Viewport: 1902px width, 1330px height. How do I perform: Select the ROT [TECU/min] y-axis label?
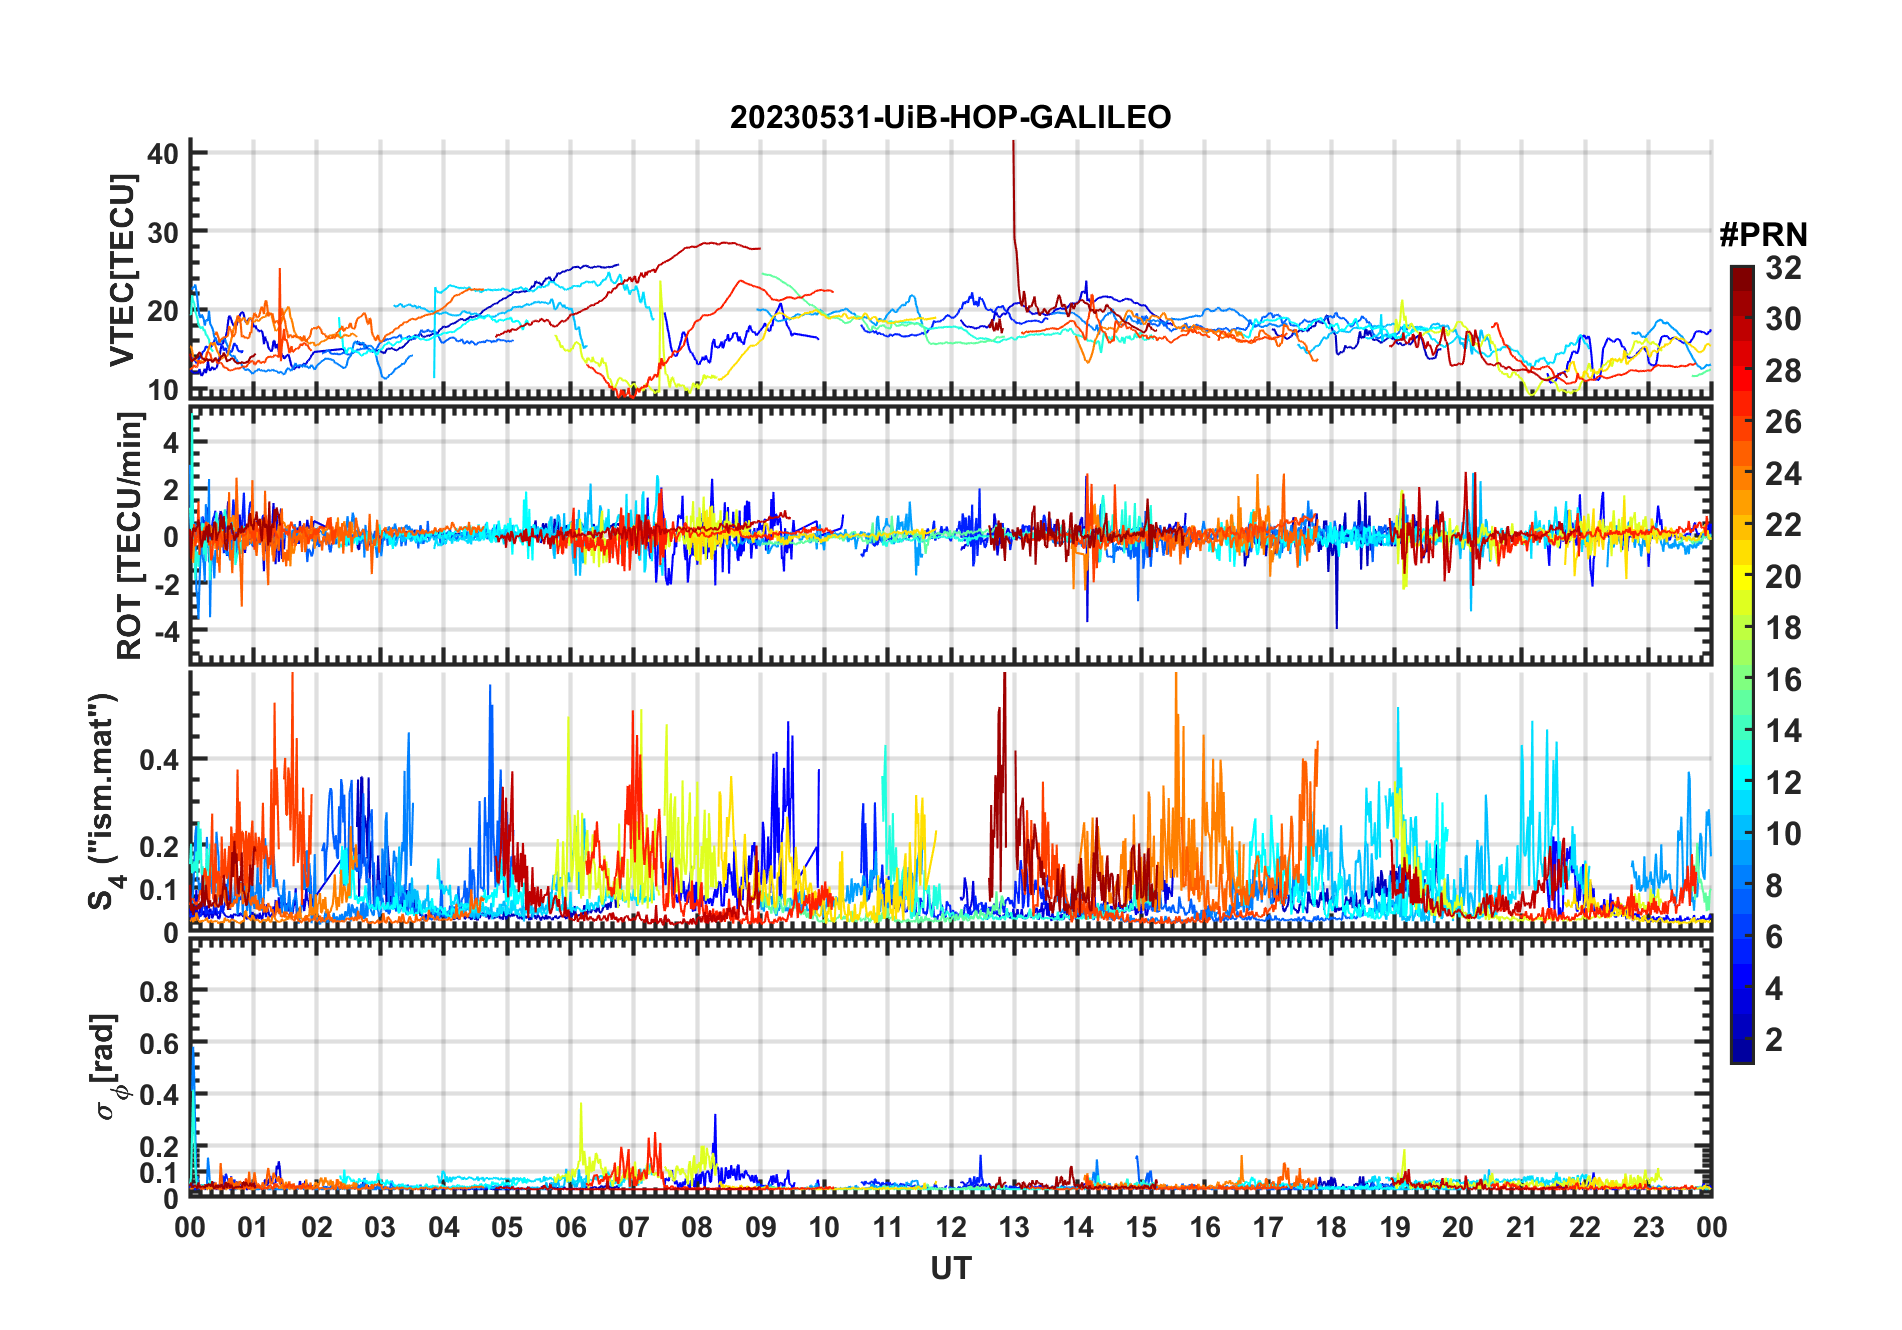[130, 536]
